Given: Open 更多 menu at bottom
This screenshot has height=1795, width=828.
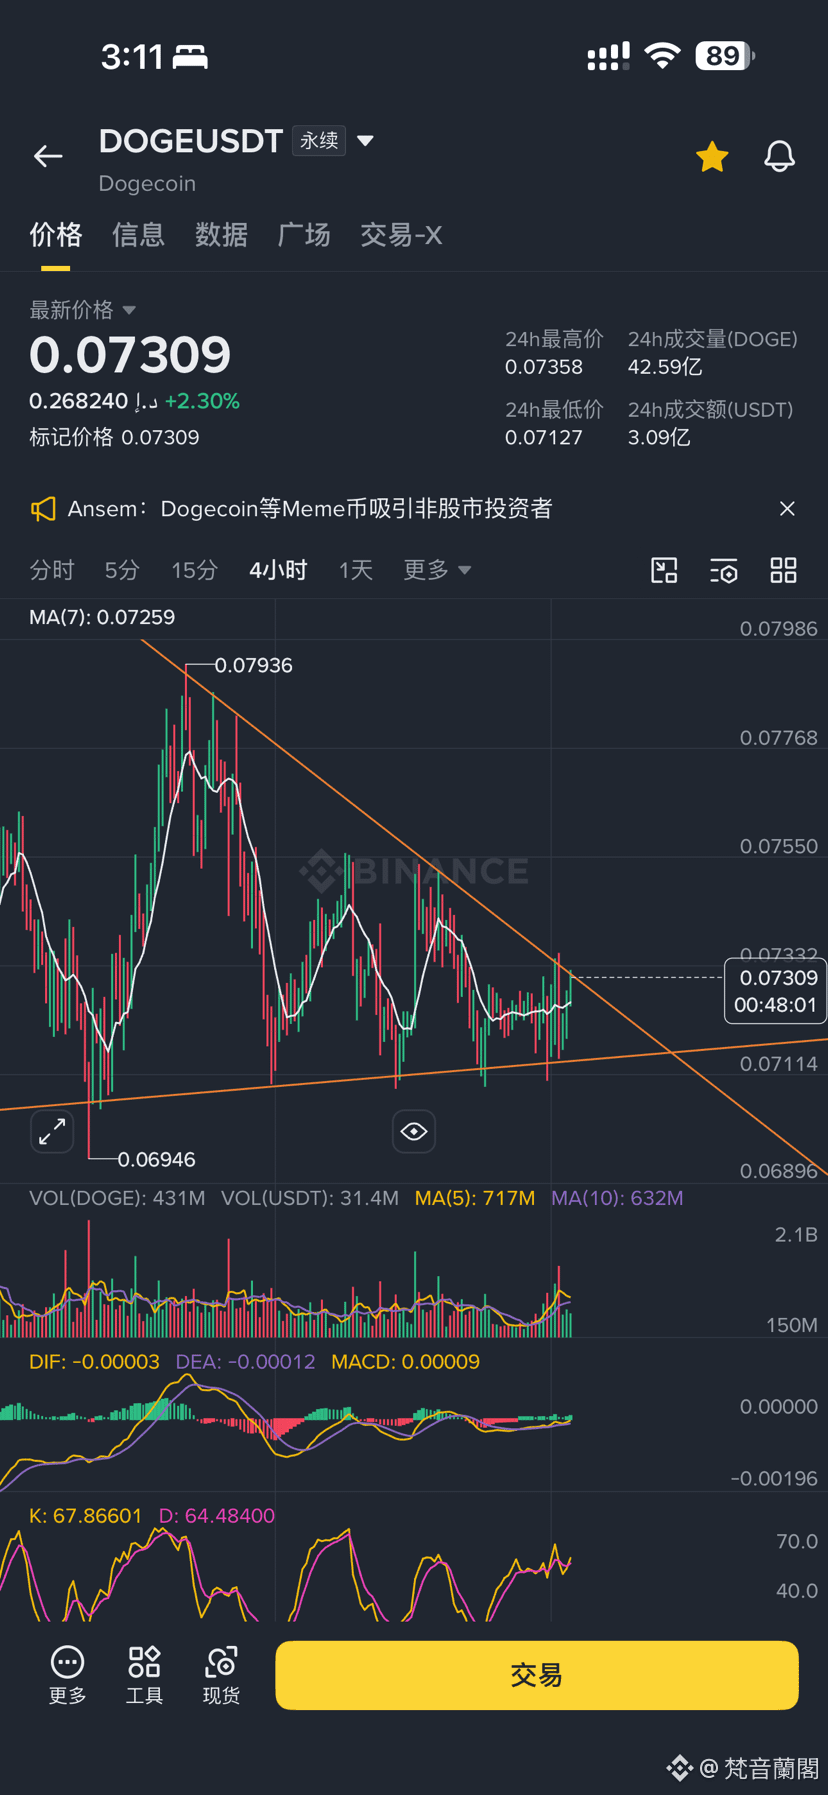Looking at the screenshot, I should click(x=67, y=1675).
